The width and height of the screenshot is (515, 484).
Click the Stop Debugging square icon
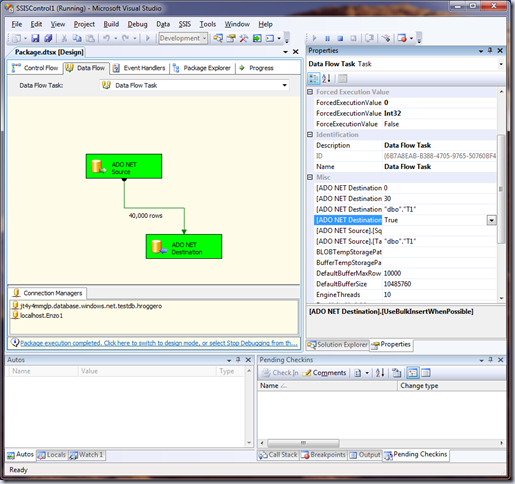340,39
